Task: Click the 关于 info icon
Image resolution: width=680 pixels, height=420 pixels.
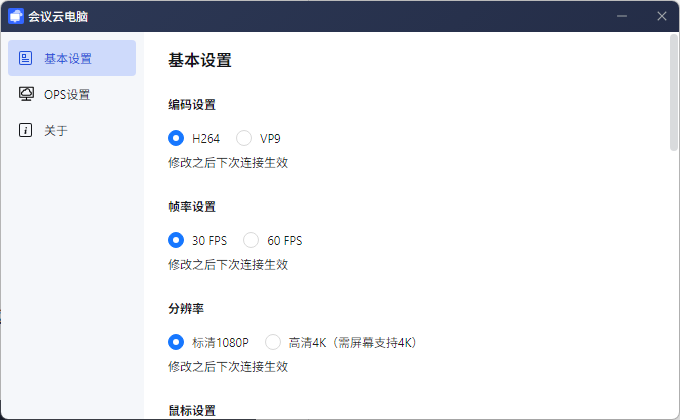Action: 26,130
